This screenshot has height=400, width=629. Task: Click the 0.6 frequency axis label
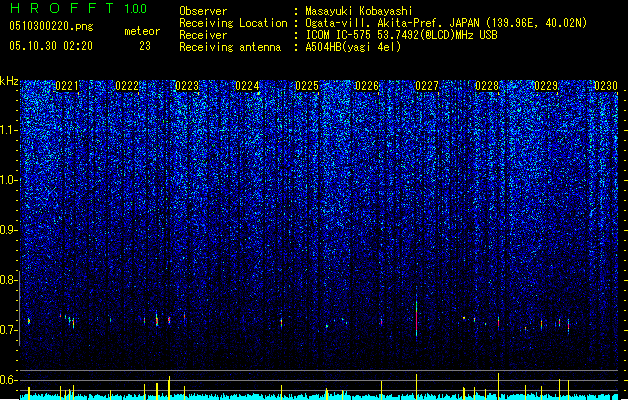pos(9,380)
